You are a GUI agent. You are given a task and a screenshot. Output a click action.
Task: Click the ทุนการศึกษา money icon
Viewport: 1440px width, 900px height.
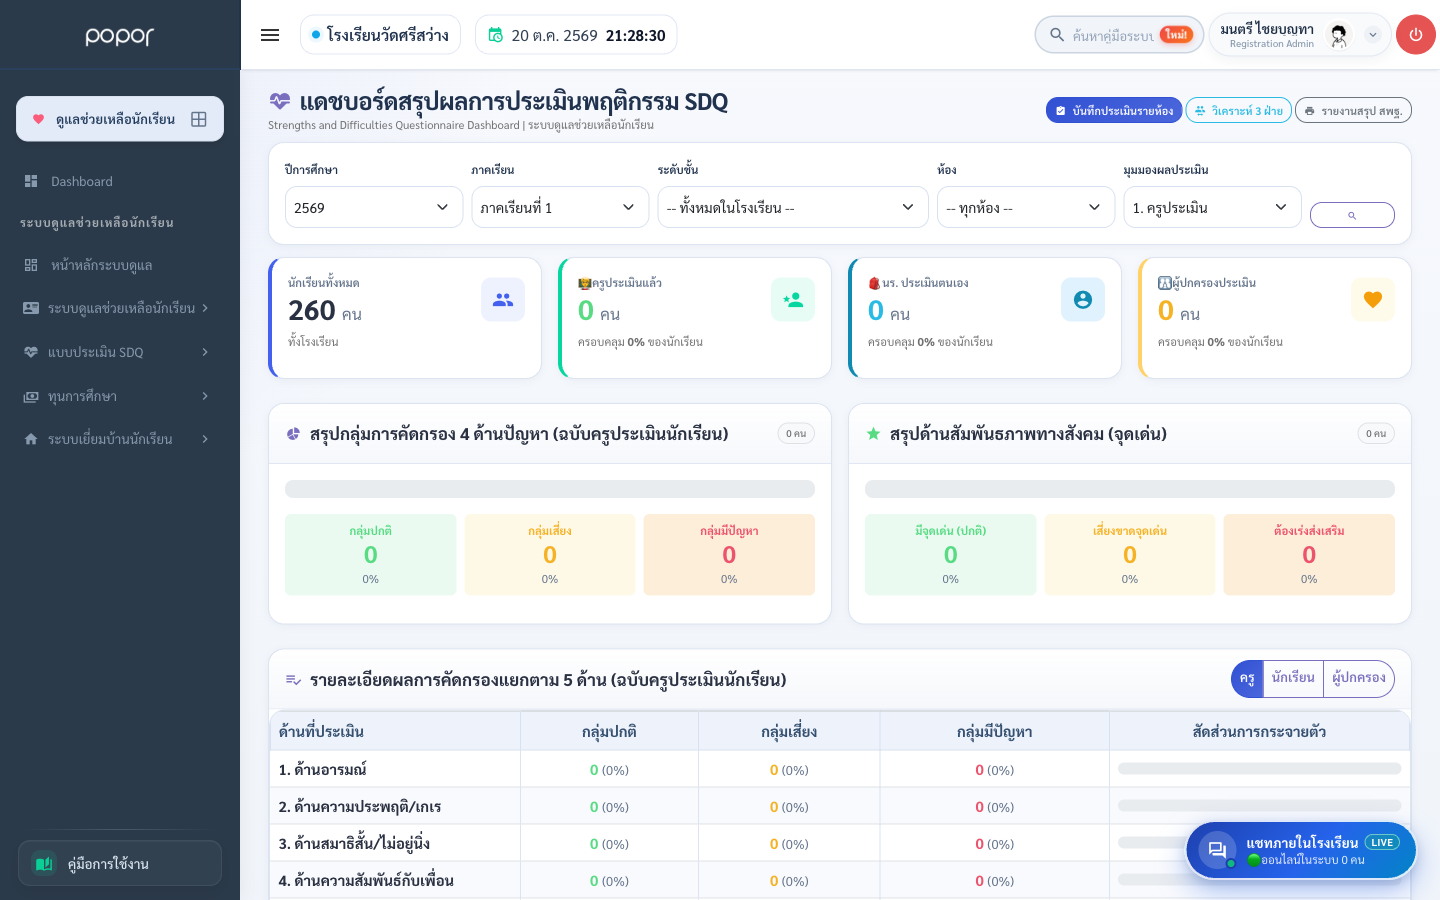point(31,396)
